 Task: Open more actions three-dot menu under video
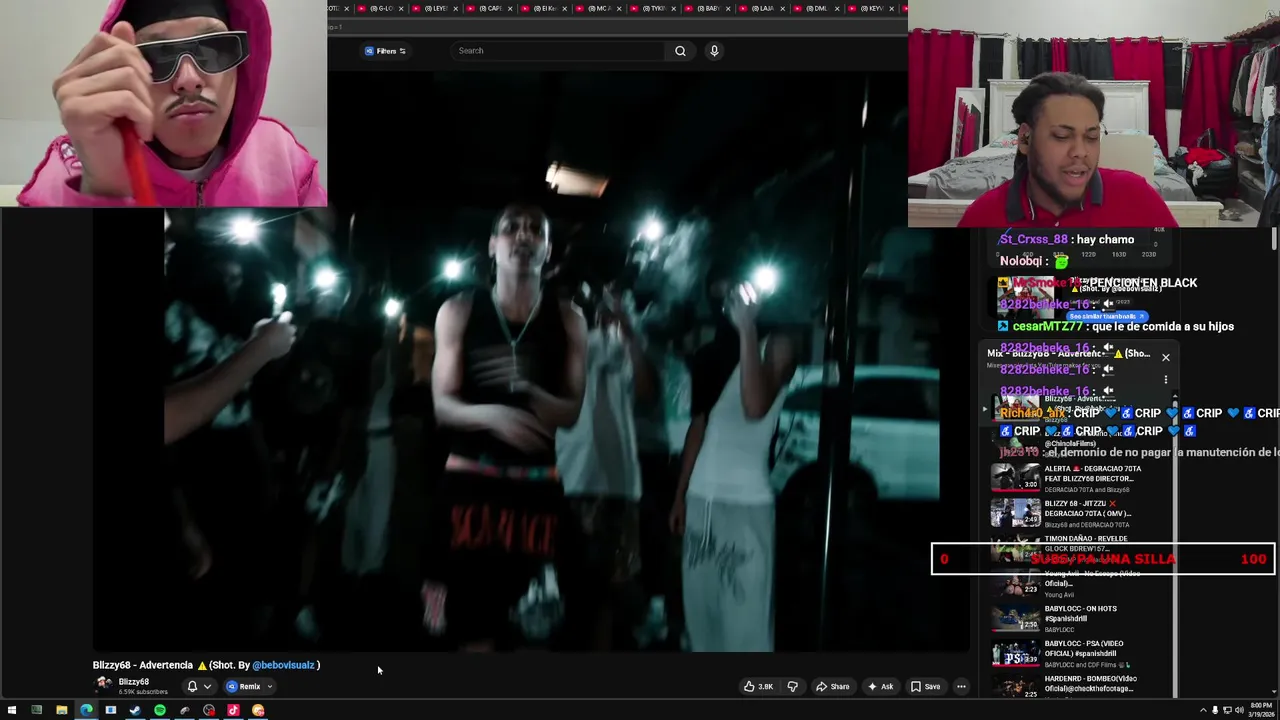click(961, 686)
